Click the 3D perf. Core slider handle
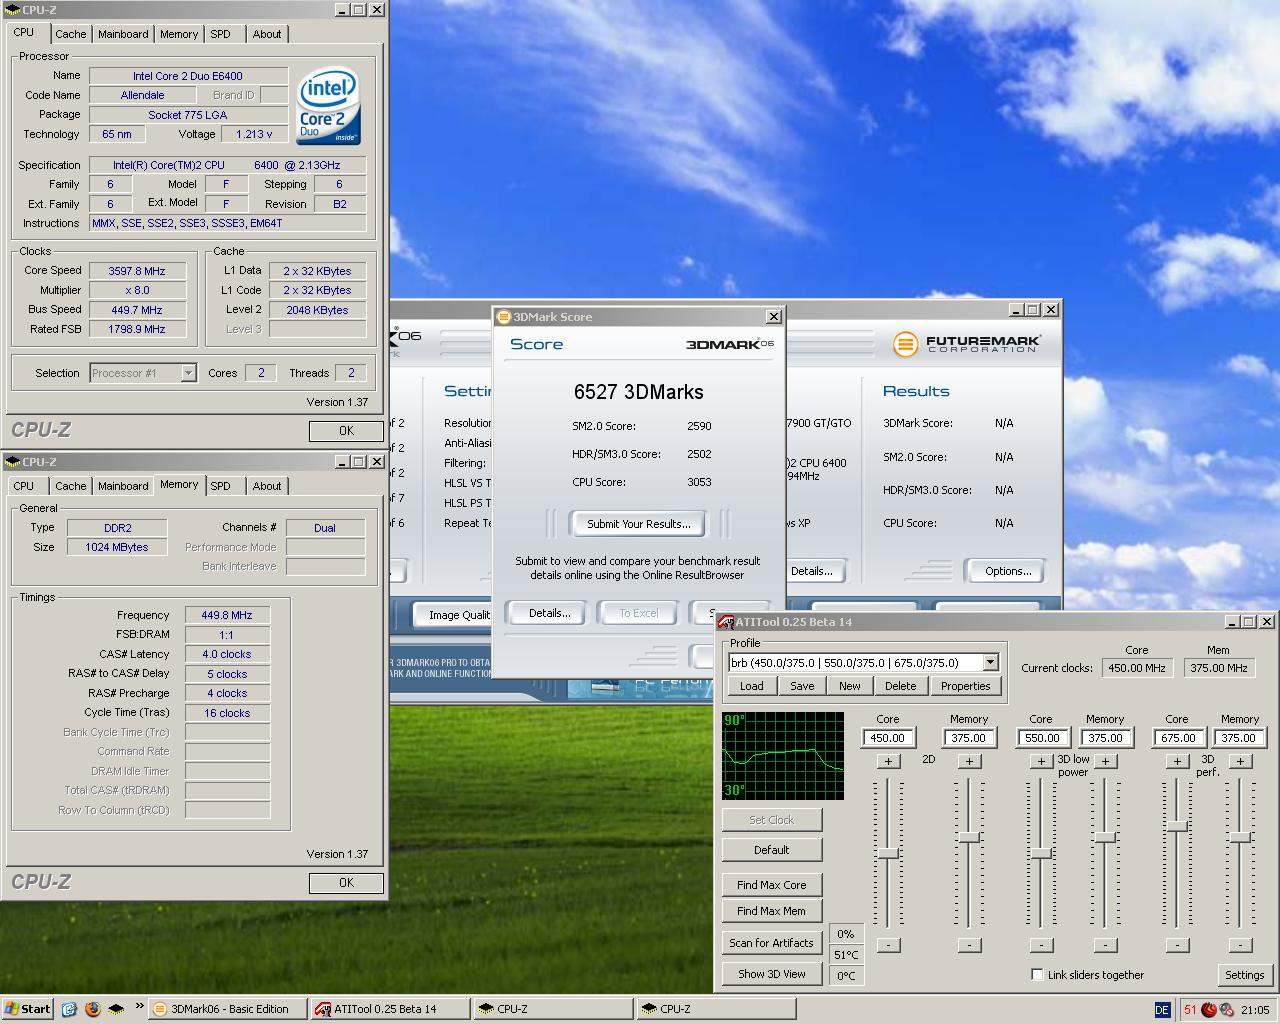The width and height of the screenshot is (1280, 1024). 1177,826
